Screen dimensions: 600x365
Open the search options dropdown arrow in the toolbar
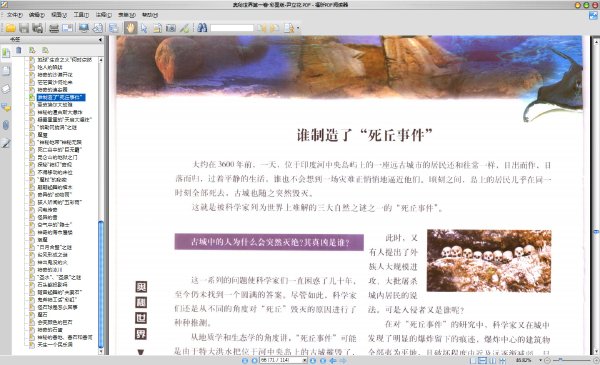[298, 28]
